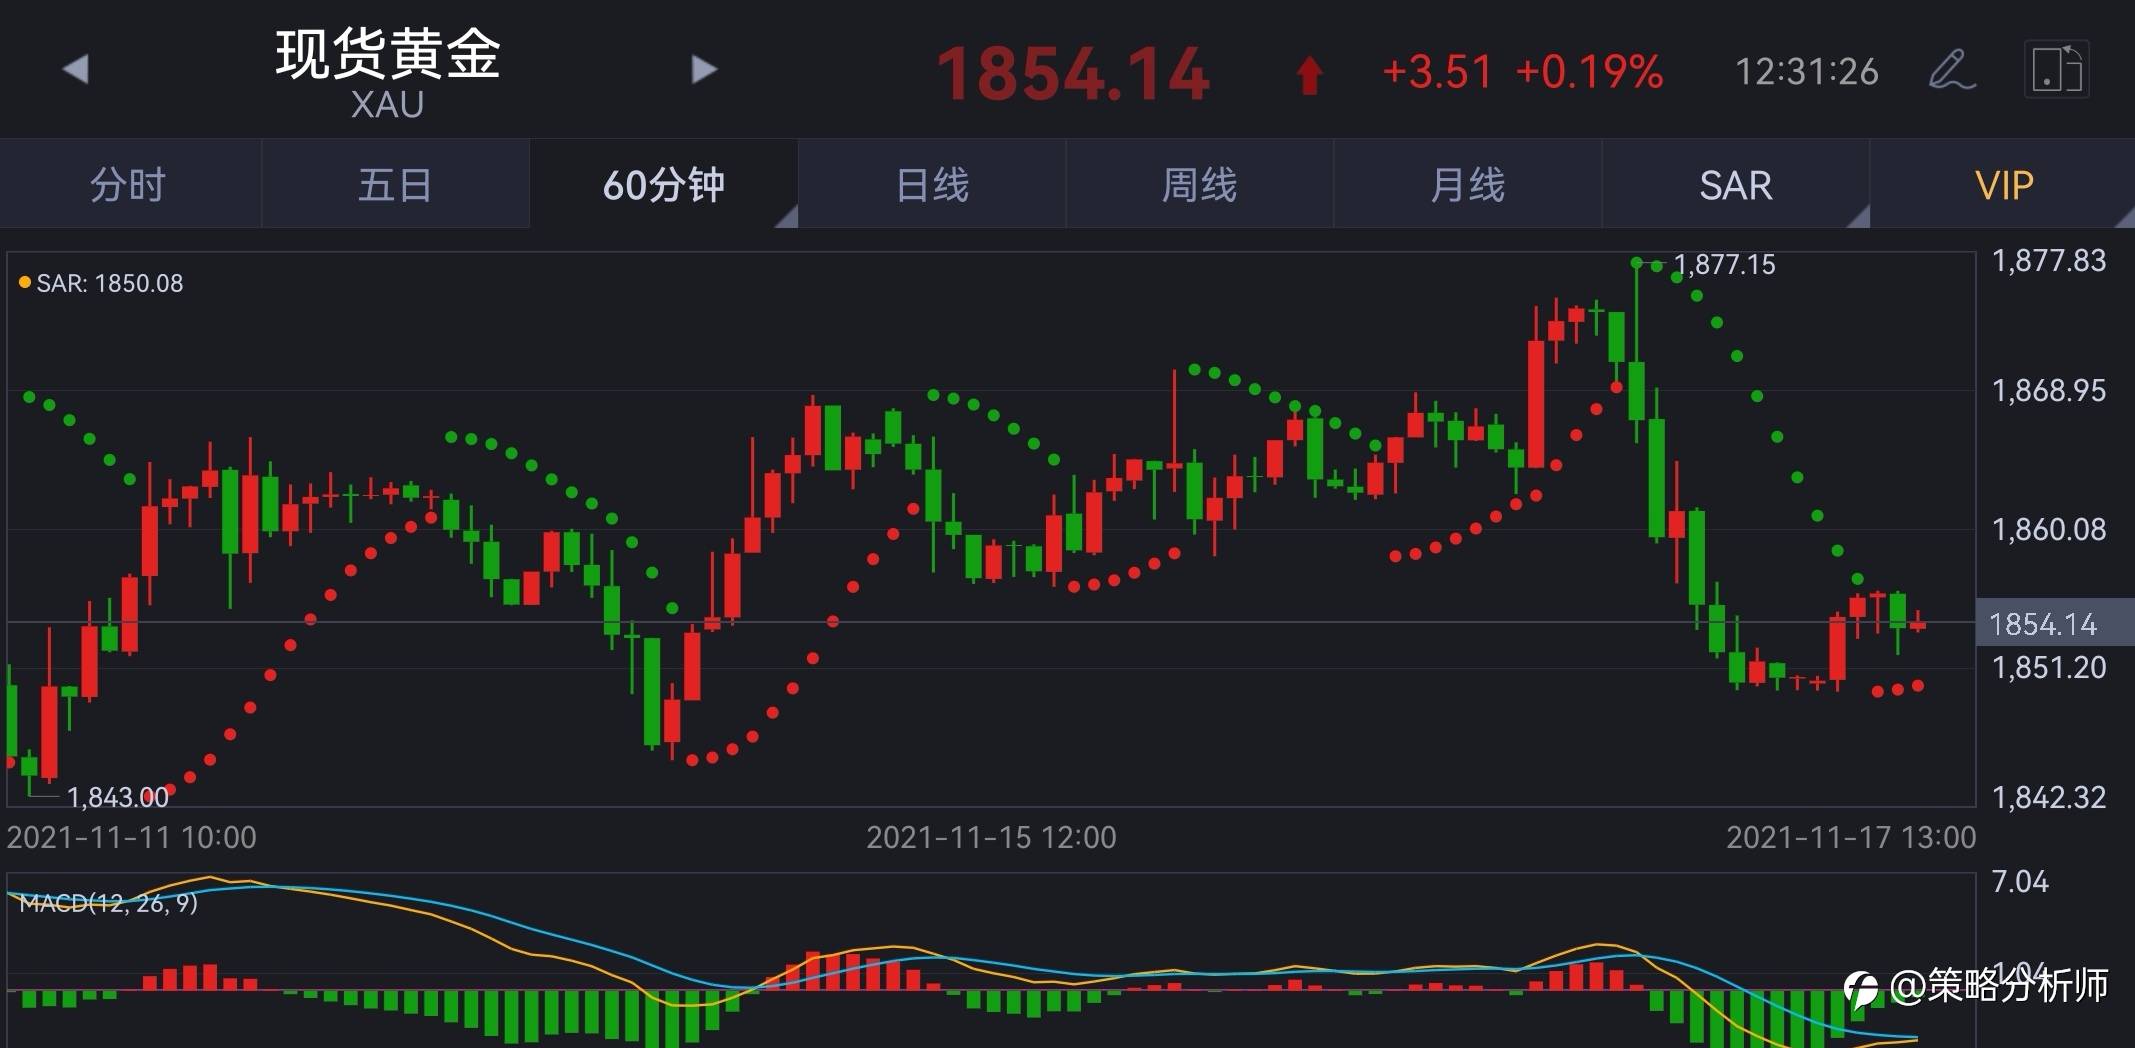
Task: Click the 1,860.08 axis value
Action: point(2048,530)
